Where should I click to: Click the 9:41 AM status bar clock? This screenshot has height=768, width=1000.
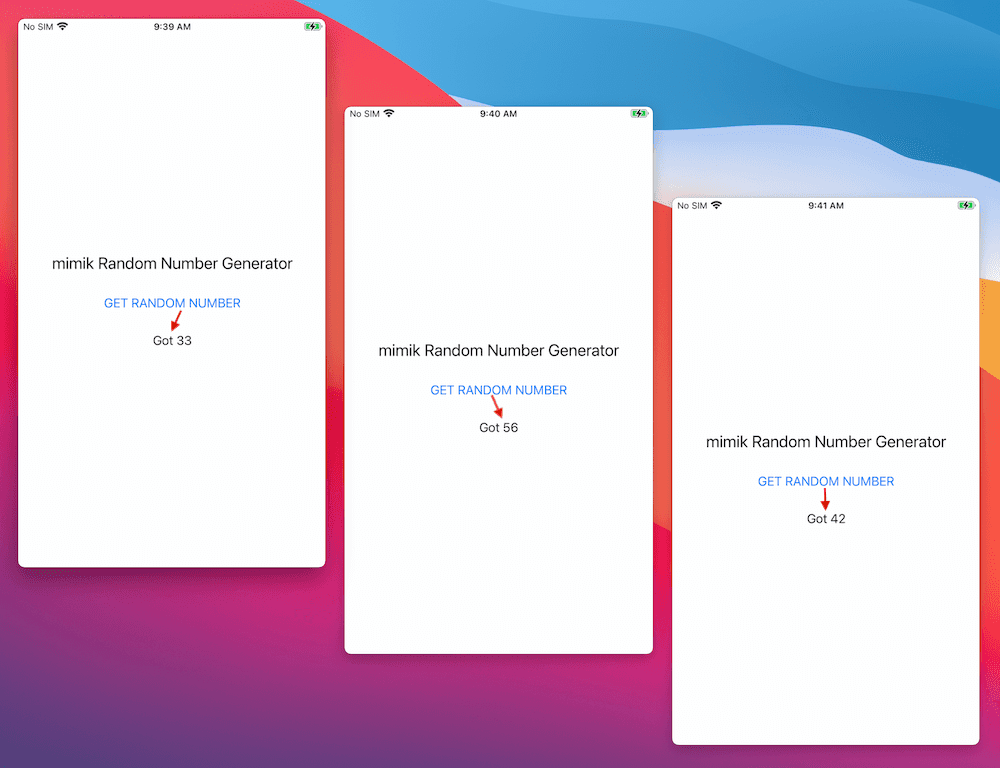(x=825, y=206)
